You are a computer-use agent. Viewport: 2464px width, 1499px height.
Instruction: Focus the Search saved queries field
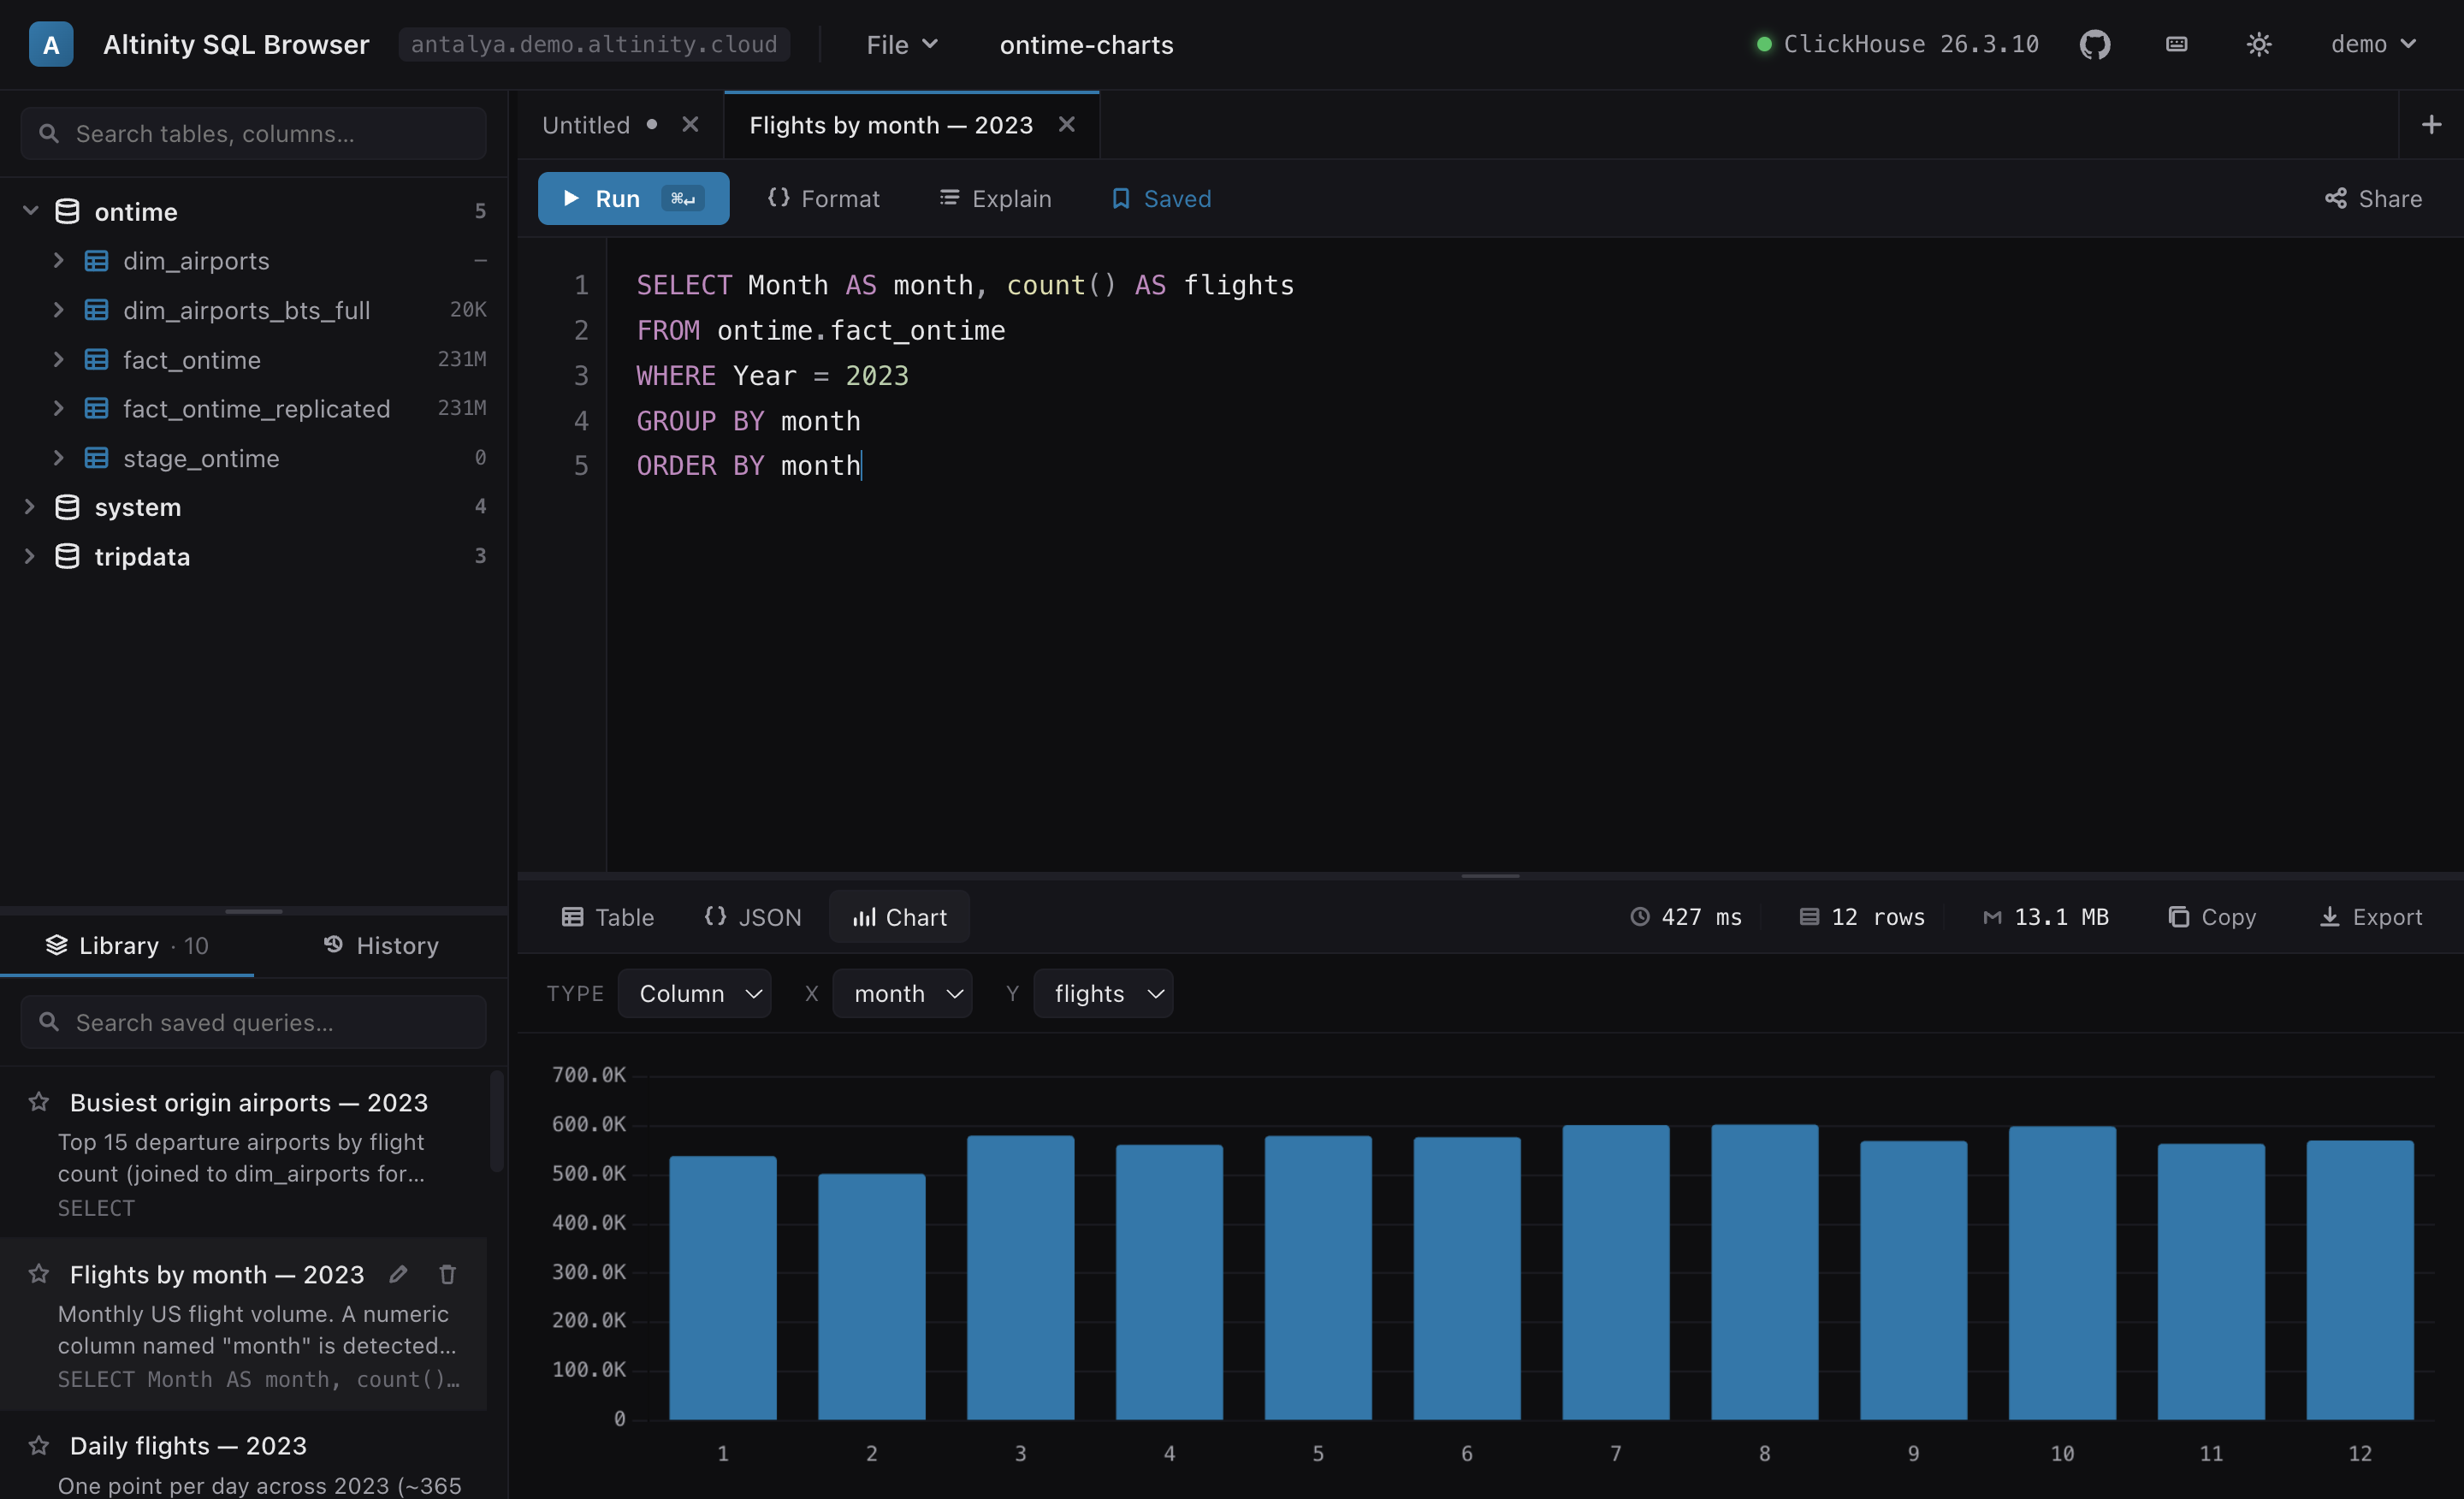(254, 1022)
